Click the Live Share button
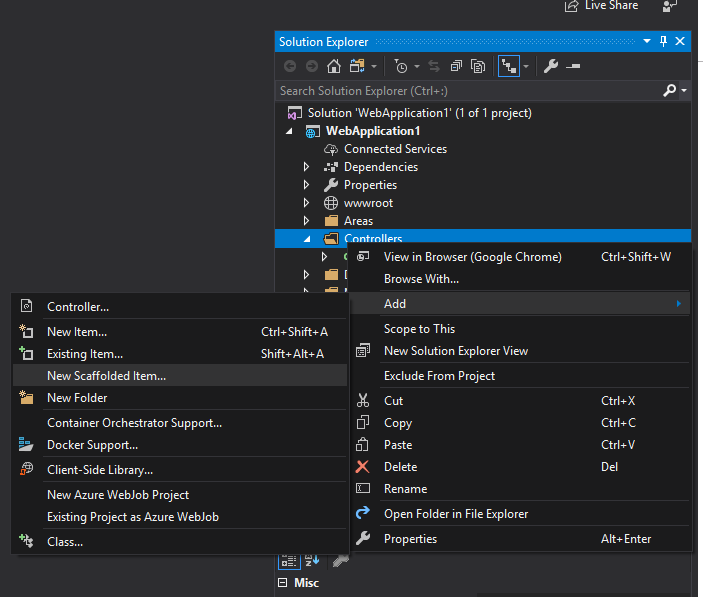Image resolution: width=703 pixels, height=597 pixels. (601, 6)
